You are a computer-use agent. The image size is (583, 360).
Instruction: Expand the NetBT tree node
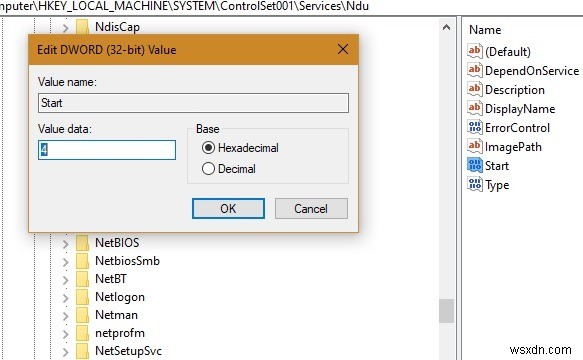coord(65,280)
